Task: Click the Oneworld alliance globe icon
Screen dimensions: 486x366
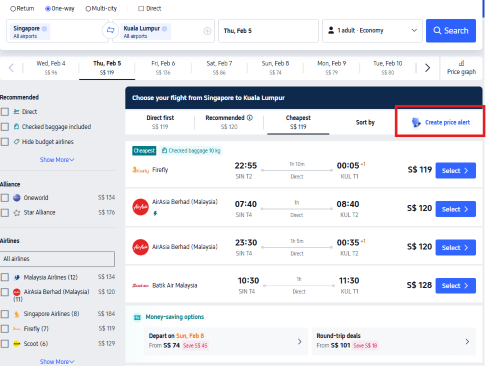Action: coord(17,198)
